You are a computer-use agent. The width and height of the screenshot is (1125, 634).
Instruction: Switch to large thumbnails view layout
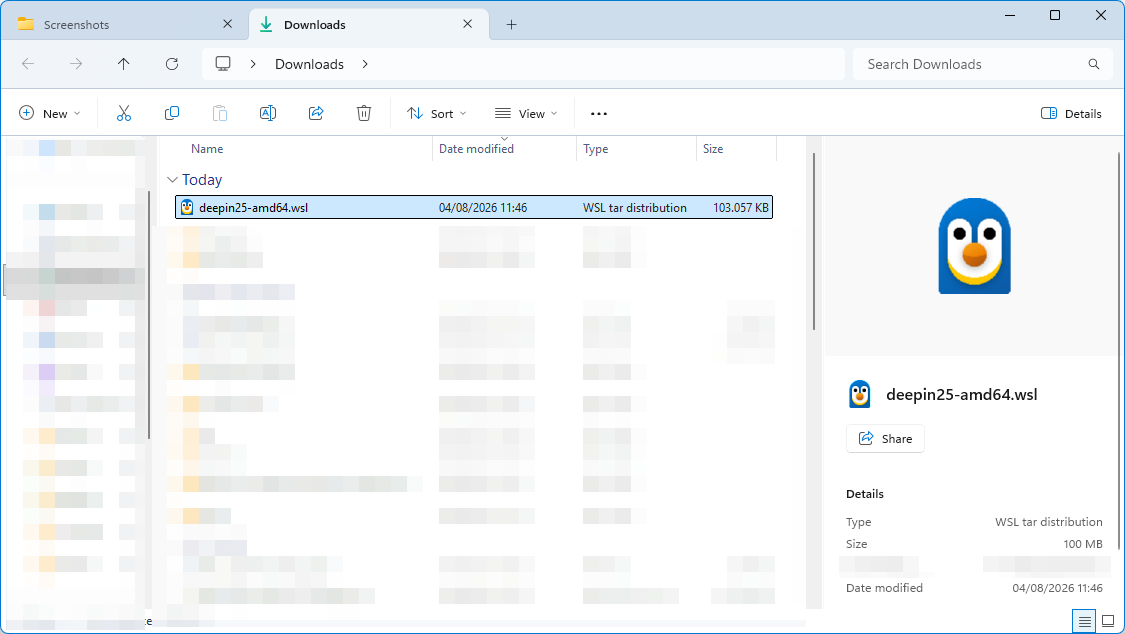pos(1108,621)
